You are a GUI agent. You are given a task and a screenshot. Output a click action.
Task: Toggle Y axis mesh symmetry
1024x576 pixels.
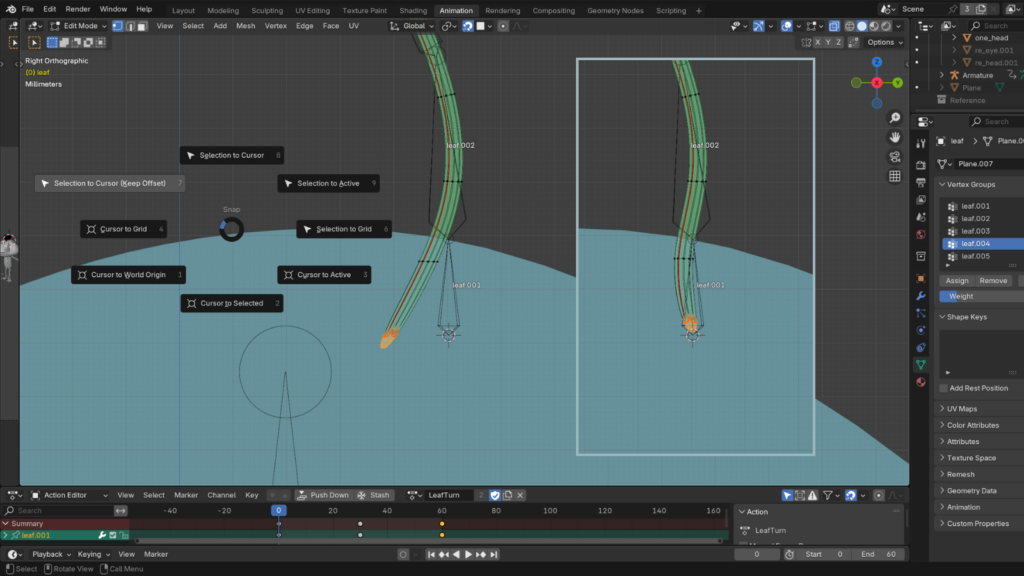[828, 42]
